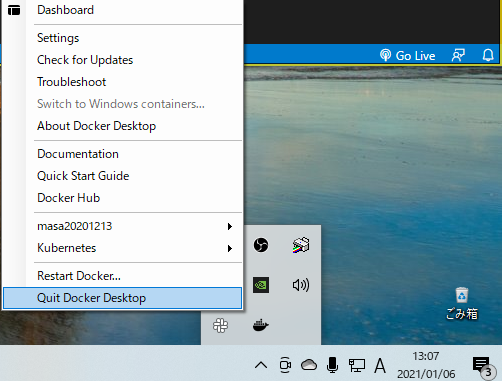Open the notifications bell in status bar
The width and height of the screenshot is (502, 381).
(488, 55)
